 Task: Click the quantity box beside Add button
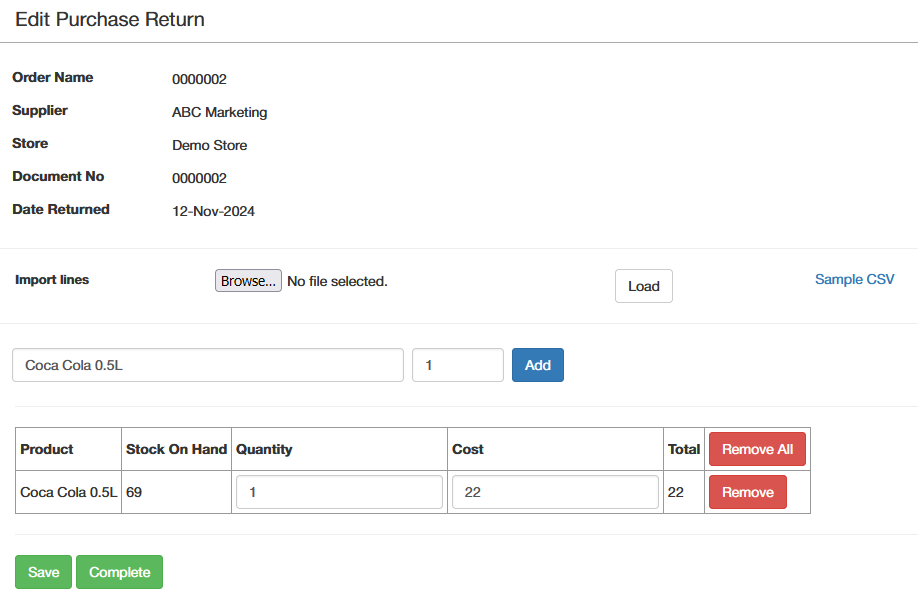coord(458,365)
